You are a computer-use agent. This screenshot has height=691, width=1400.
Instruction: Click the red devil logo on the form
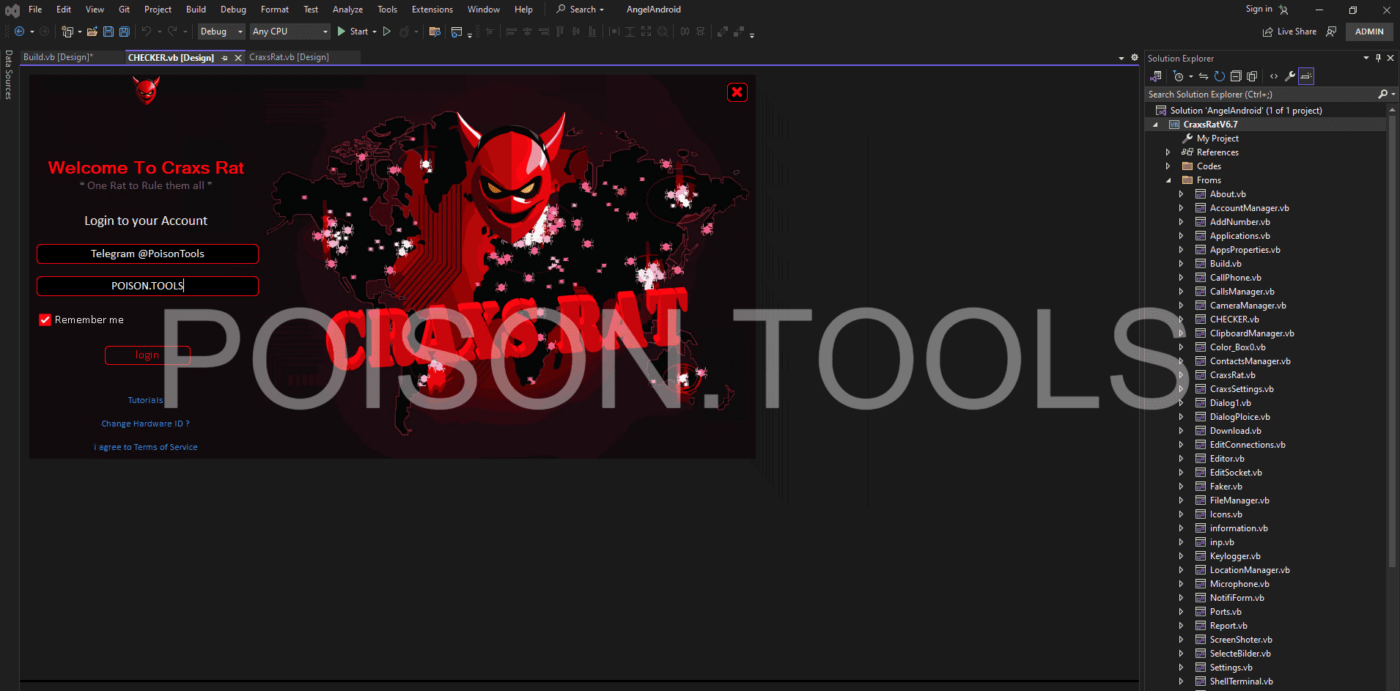(146, 91)
